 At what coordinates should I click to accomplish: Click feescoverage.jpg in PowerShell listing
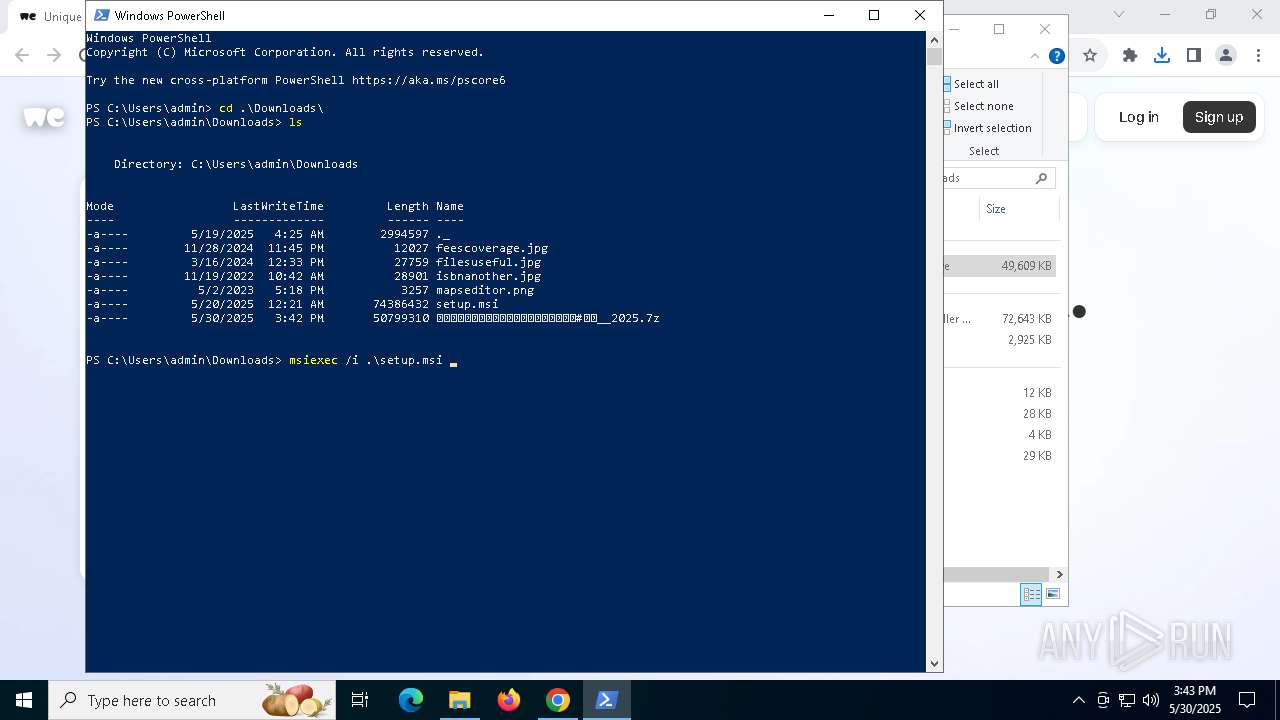coord(492,248)
